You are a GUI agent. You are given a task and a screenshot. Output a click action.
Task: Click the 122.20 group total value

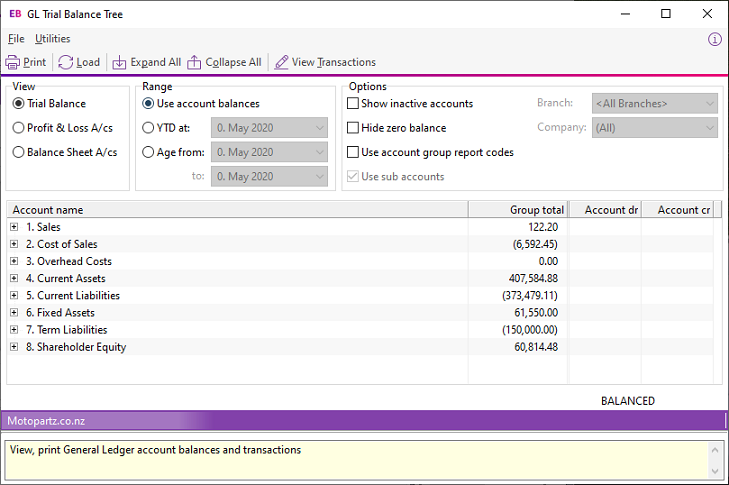543,227
